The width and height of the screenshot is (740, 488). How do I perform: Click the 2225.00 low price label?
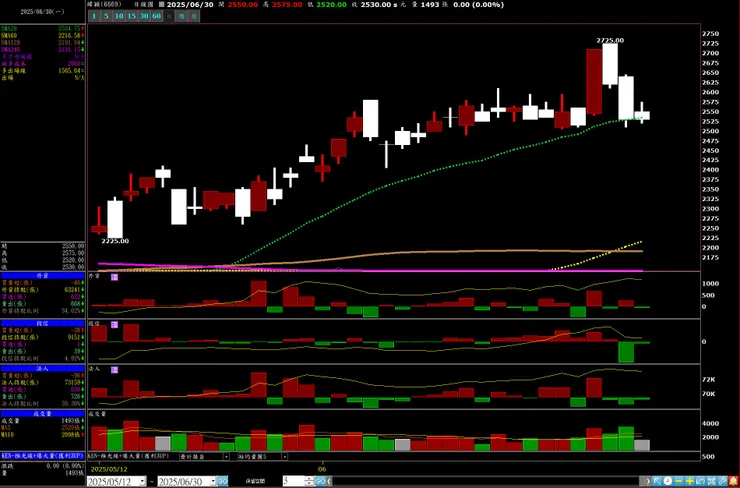tap(115, 241)
